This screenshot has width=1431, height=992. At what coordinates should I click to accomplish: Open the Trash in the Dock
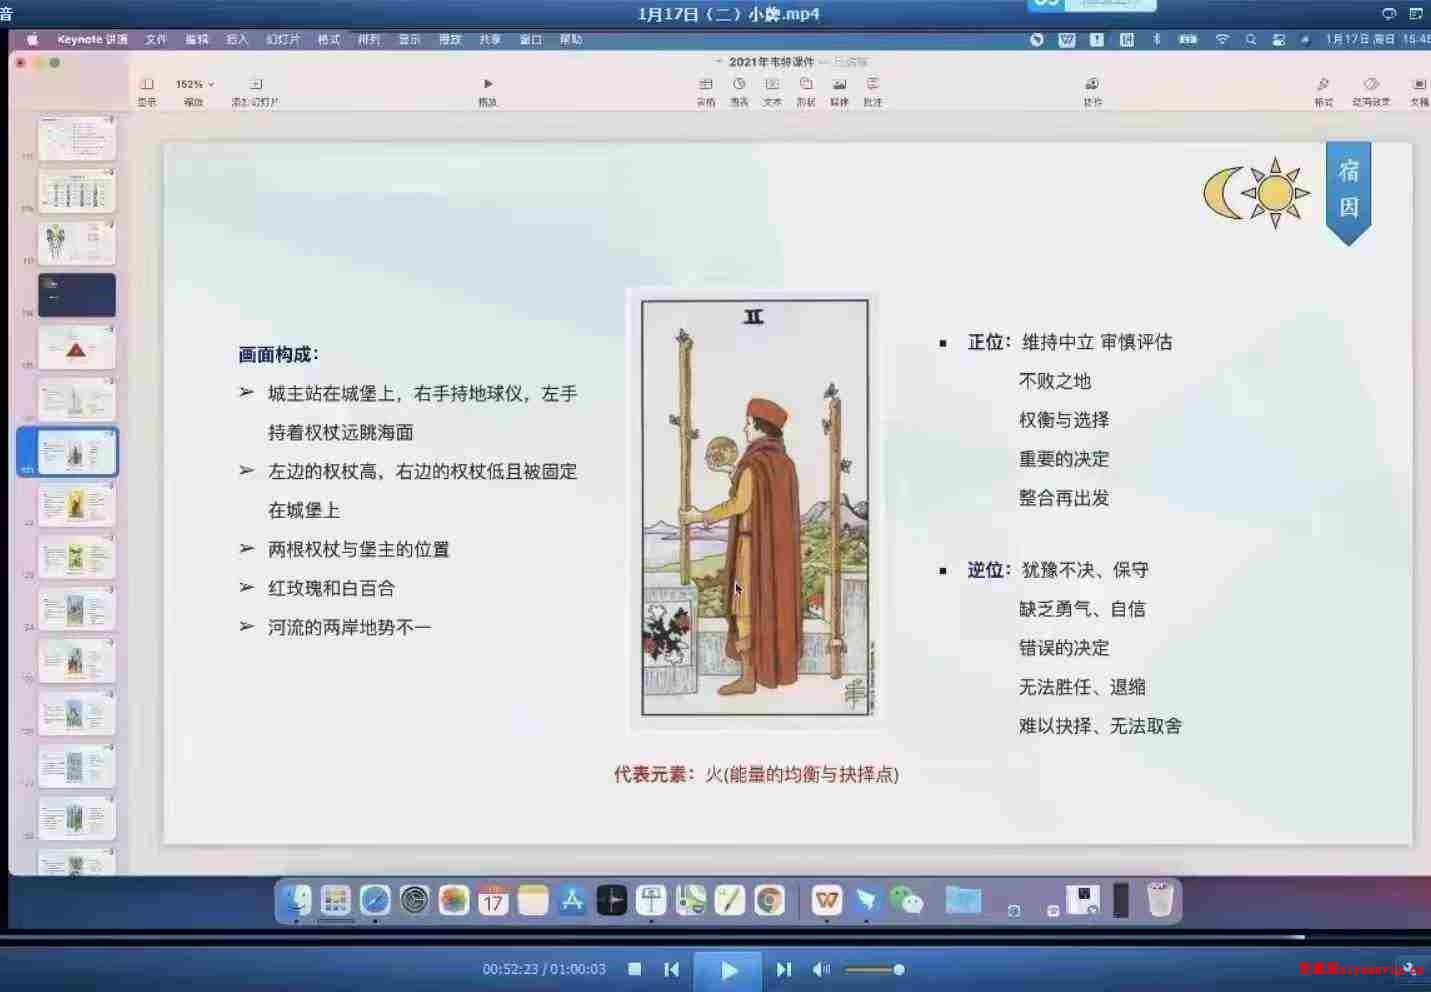[x=1160, y=900]
